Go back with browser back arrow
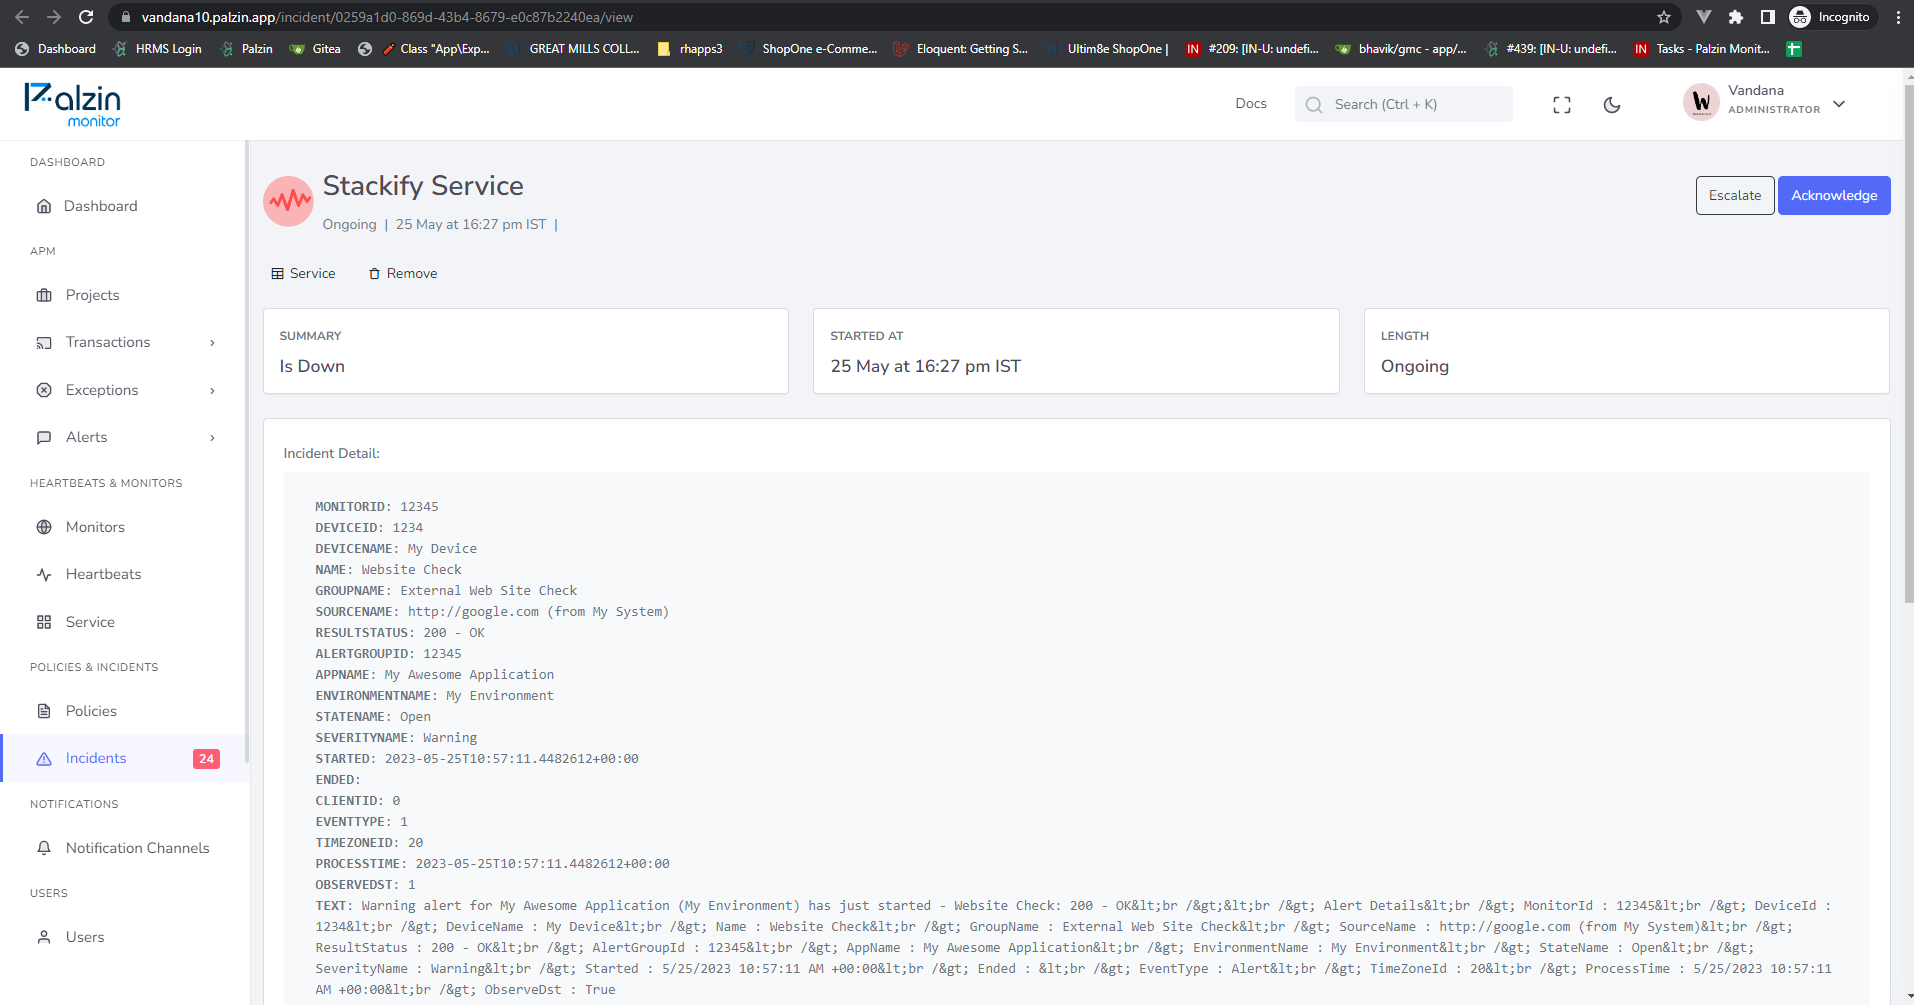This screenshot has width=1914, height=1005. point(22,17)
